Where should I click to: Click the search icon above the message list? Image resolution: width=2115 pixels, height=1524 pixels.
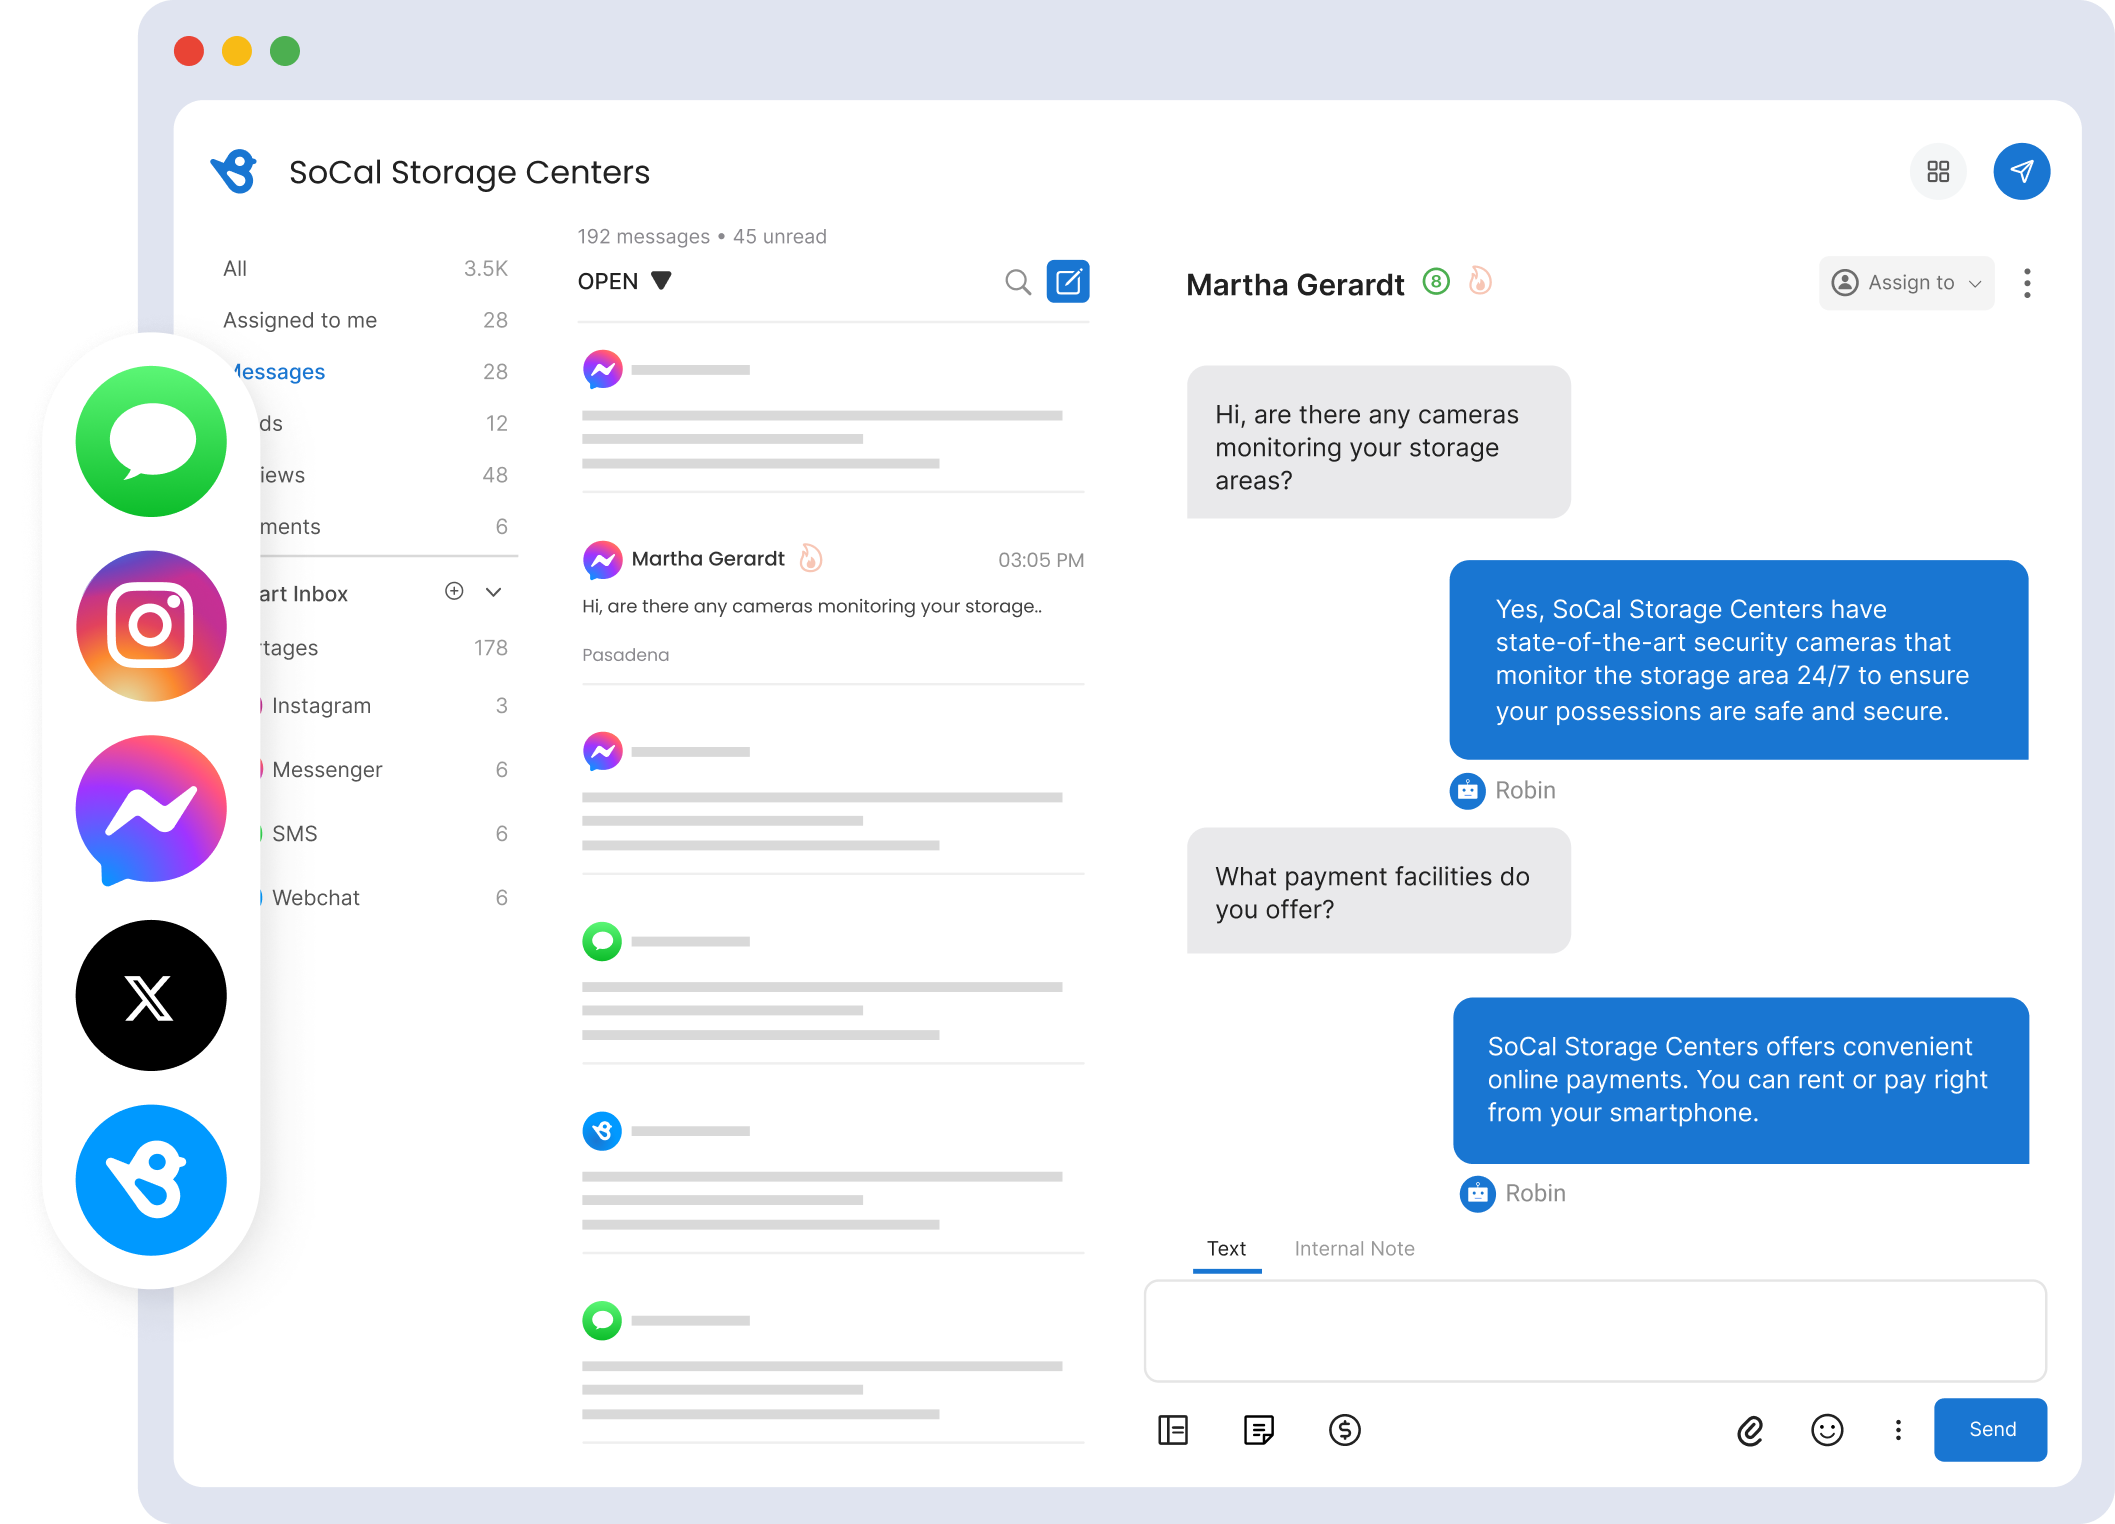click(1016, 282)
